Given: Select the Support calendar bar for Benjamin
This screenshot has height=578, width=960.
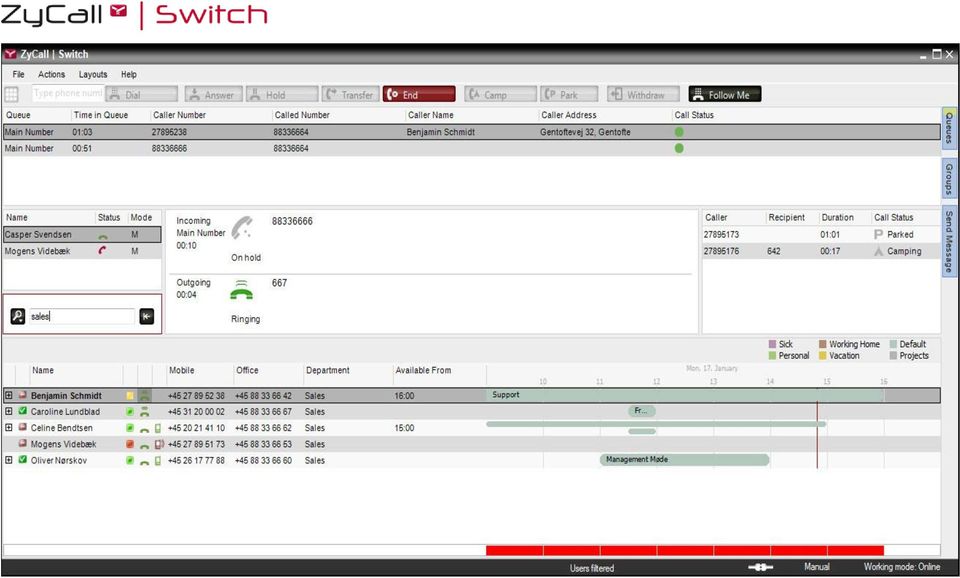Looking at the screenshot, I should pos(686,396).
